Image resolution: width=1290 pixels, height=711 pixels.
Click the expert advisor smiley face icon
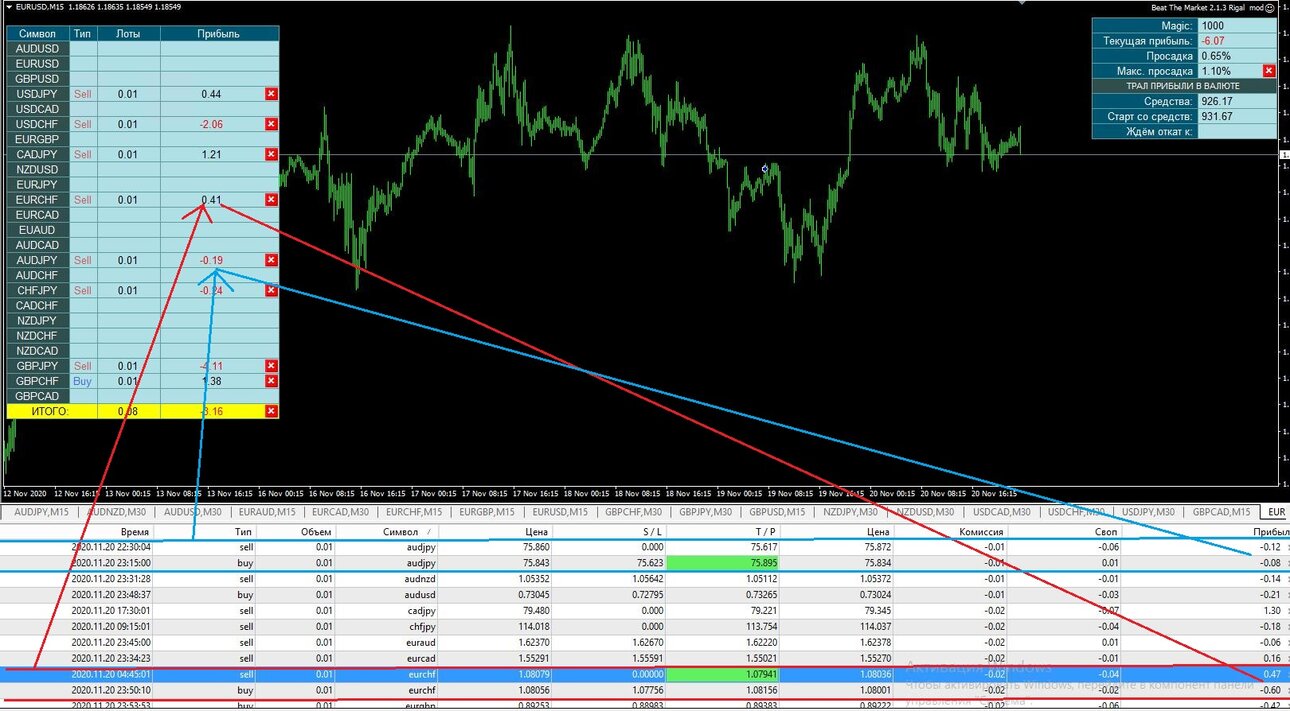(x=1271, y=8)
